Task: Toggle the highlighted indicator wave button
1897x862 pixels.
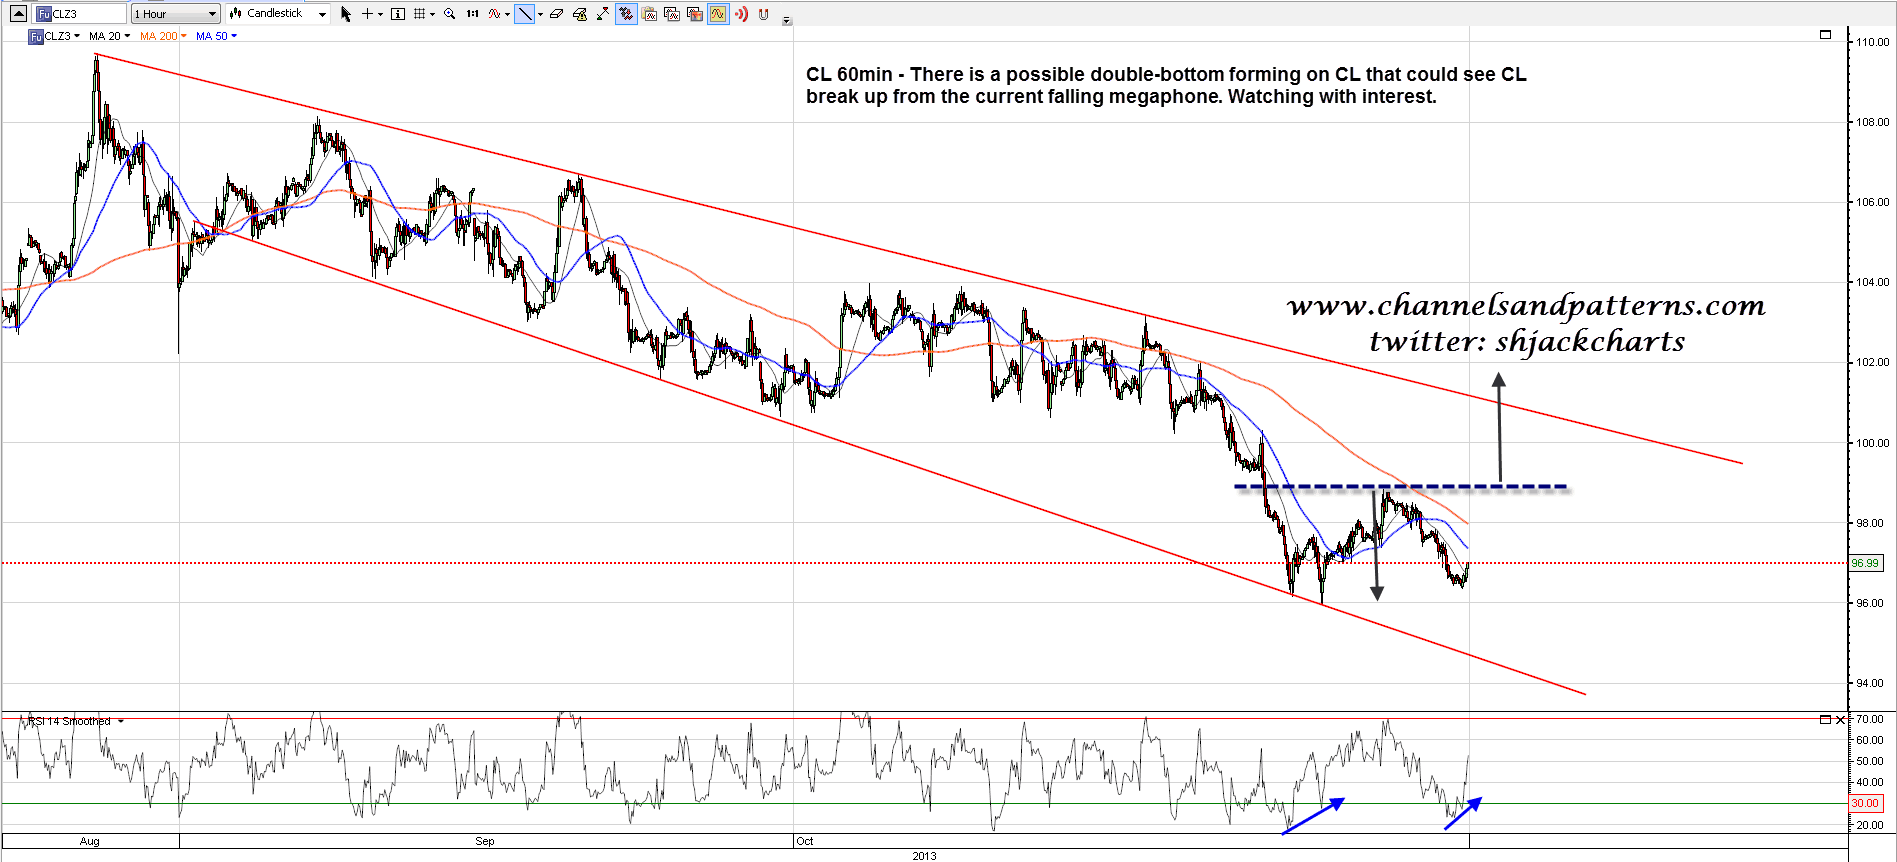Action: click(718, 14)
